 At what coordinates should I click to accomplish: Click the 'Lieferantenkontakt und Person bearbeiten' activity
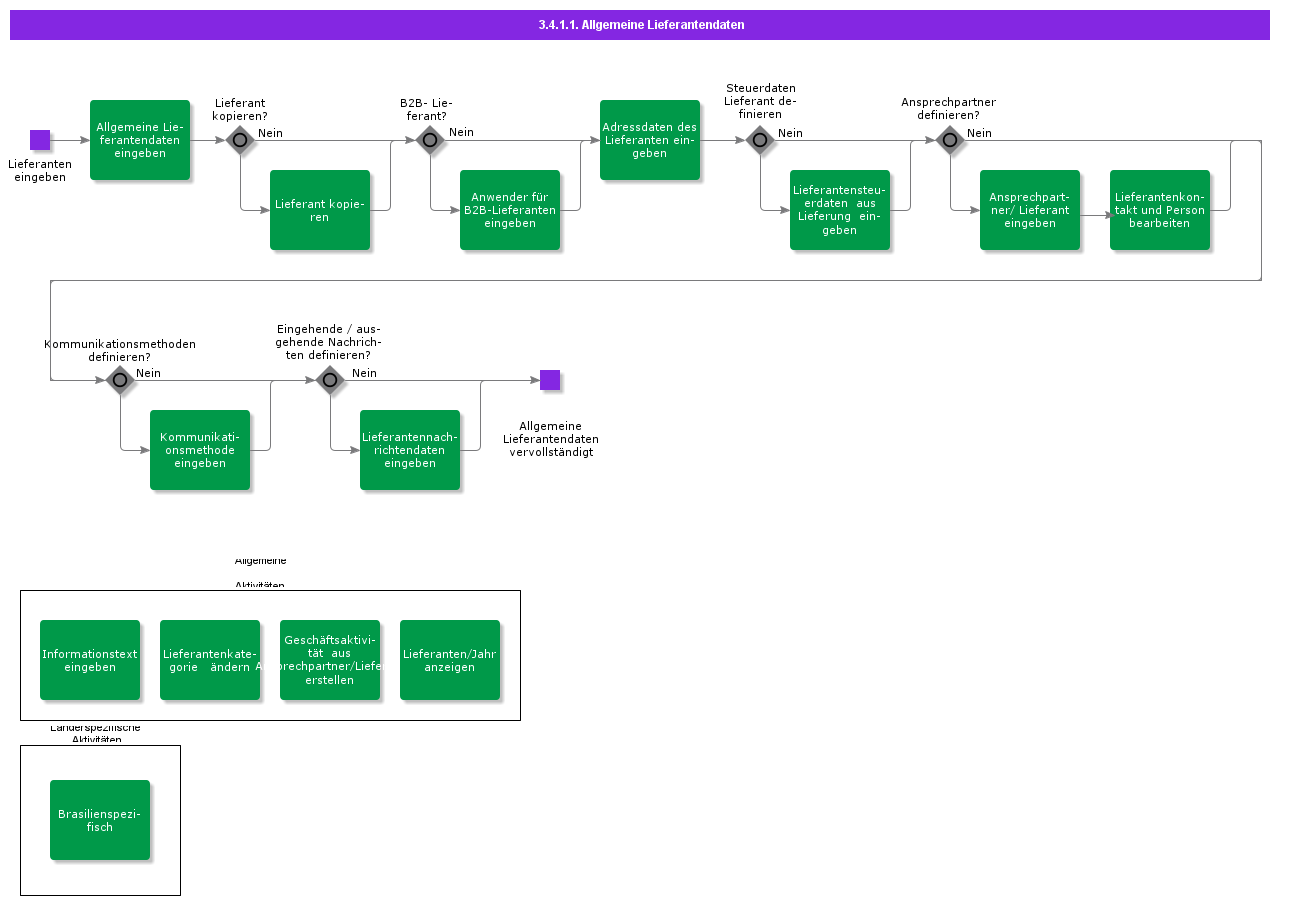click(x=1160, y=210)
